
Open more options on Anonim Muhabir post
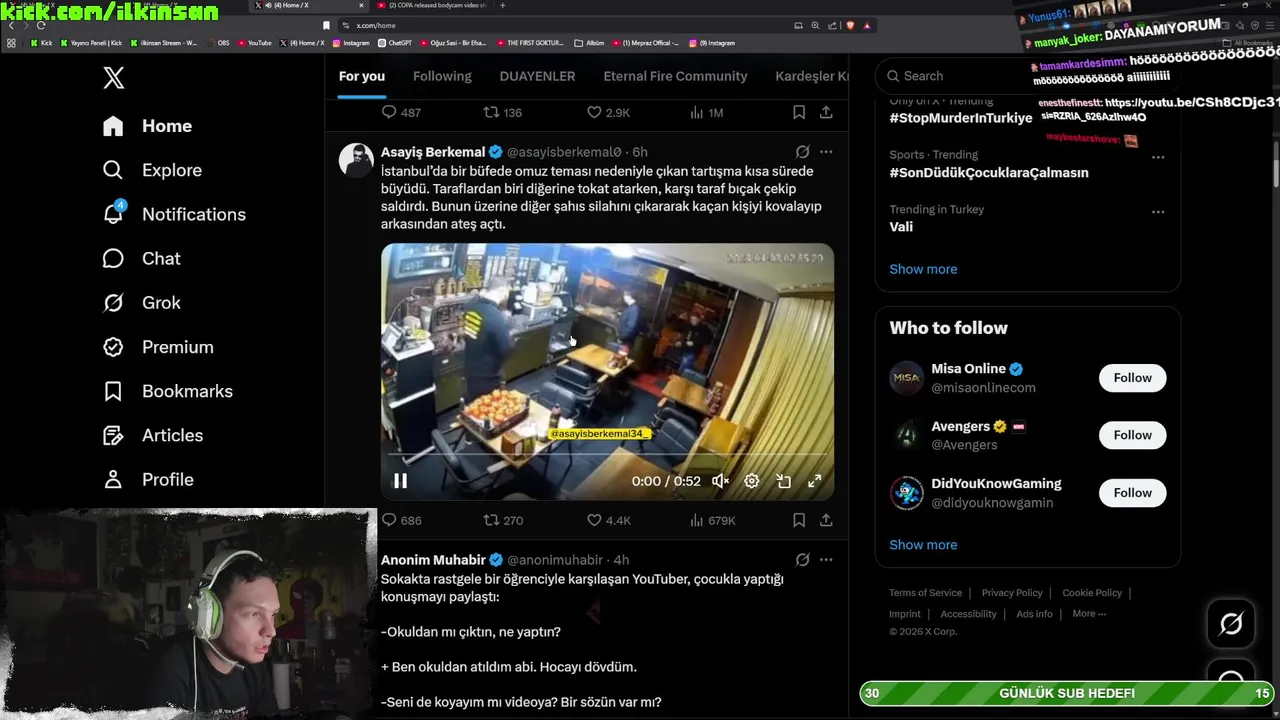click(x=826, y=560)
